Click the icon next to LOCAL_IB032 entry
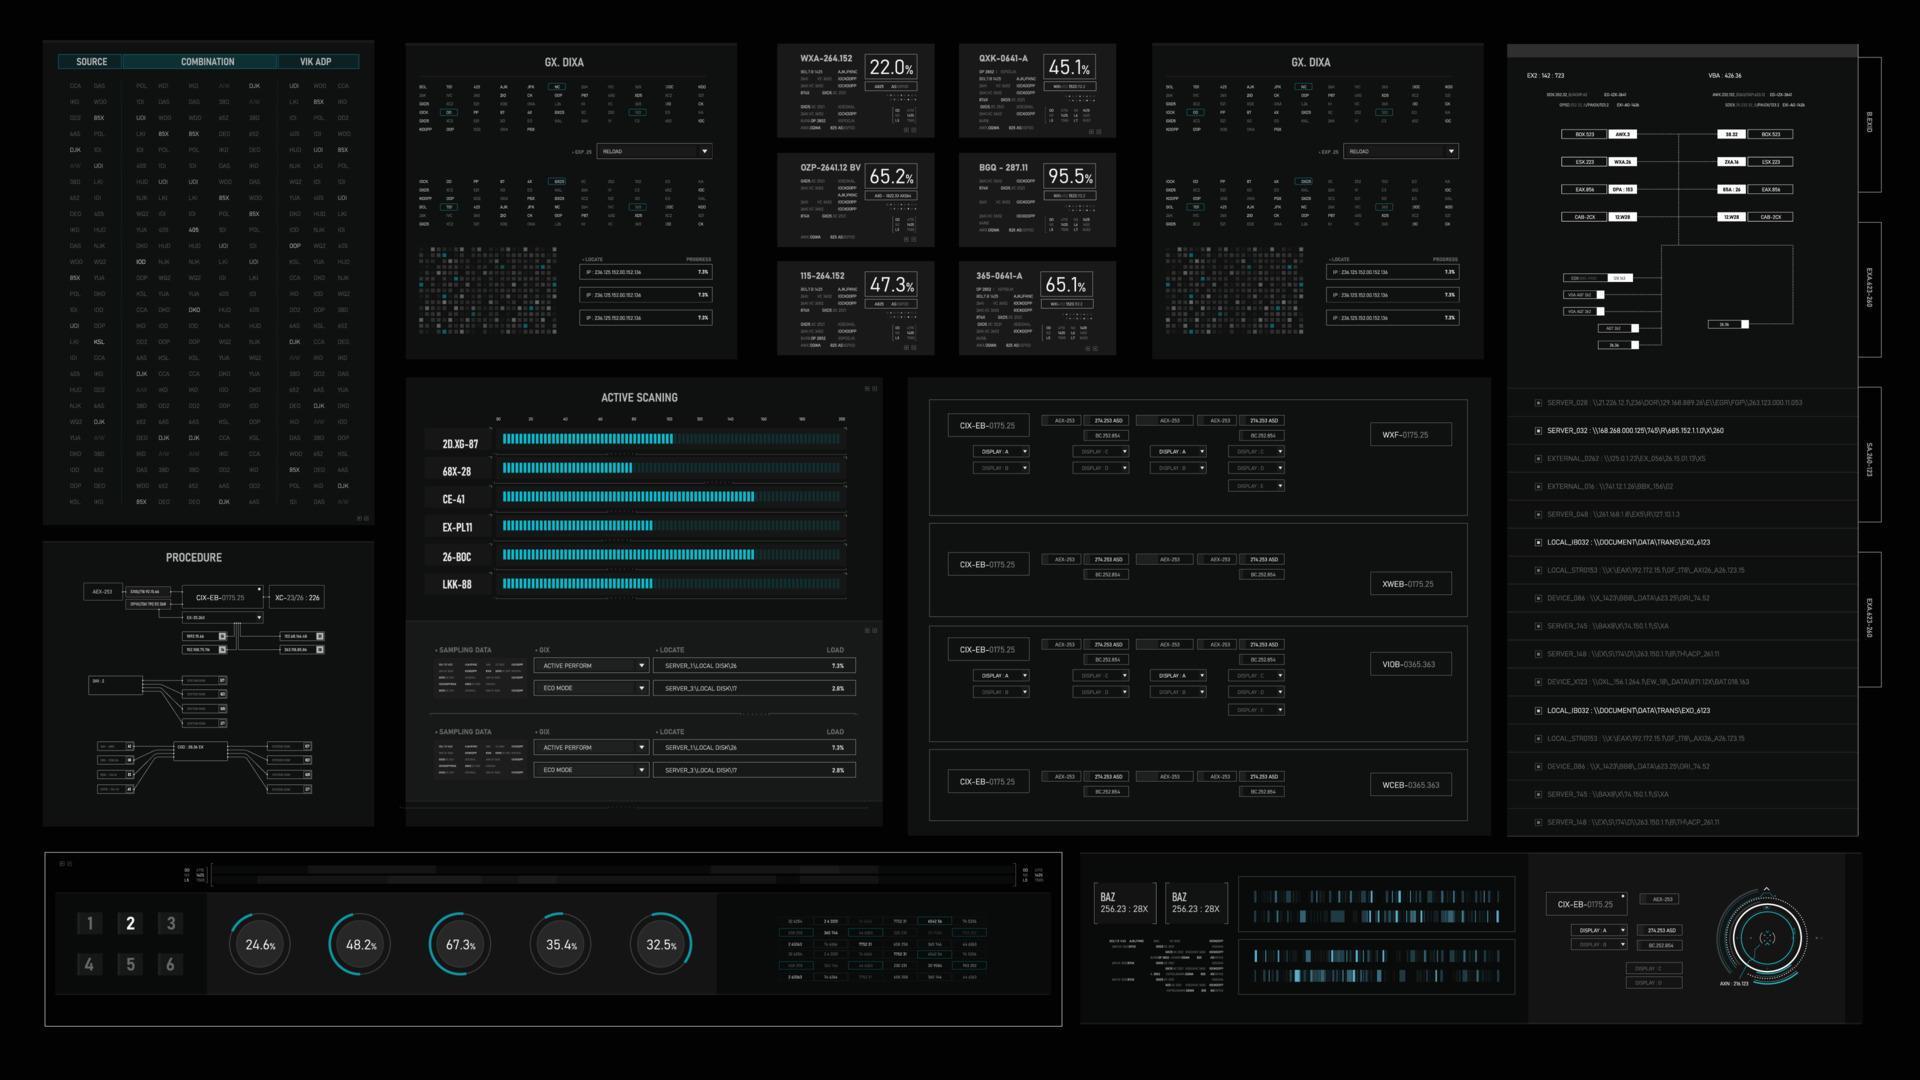1920x1080 pixels. coord(1537,541)
